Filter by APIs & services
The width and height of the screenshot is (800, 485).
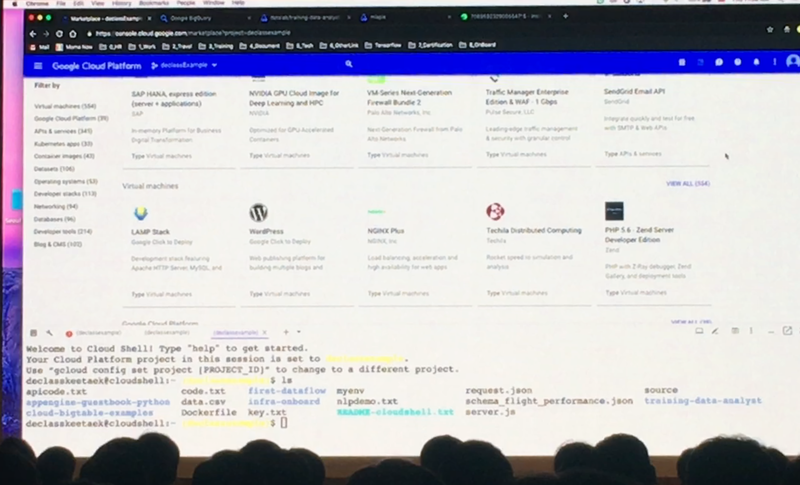pyautogui.click(x=63, y=131)
